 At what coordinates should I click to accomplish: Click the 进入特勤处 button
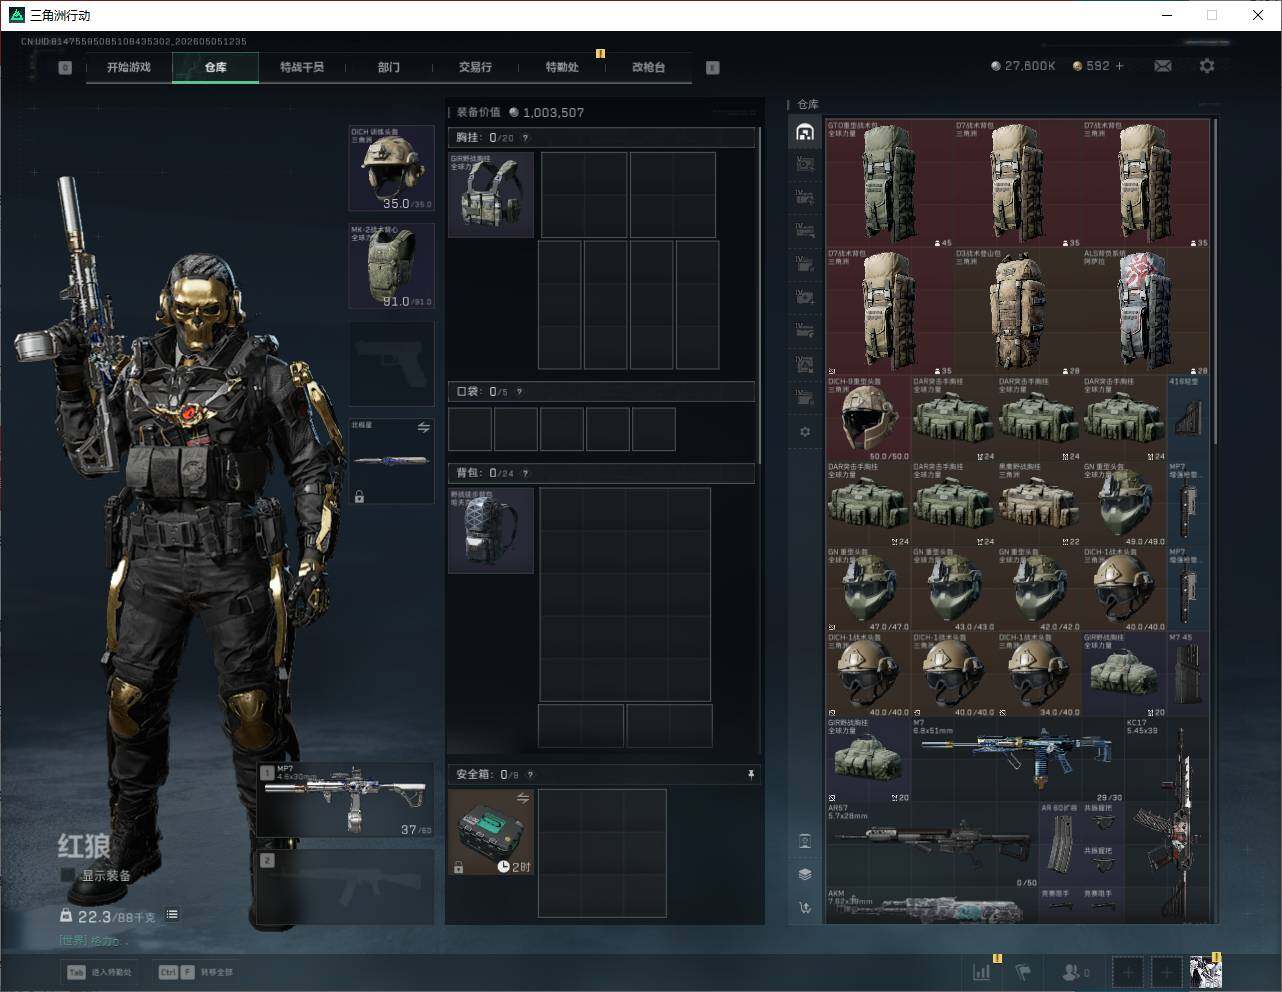(x=99, y=972)
